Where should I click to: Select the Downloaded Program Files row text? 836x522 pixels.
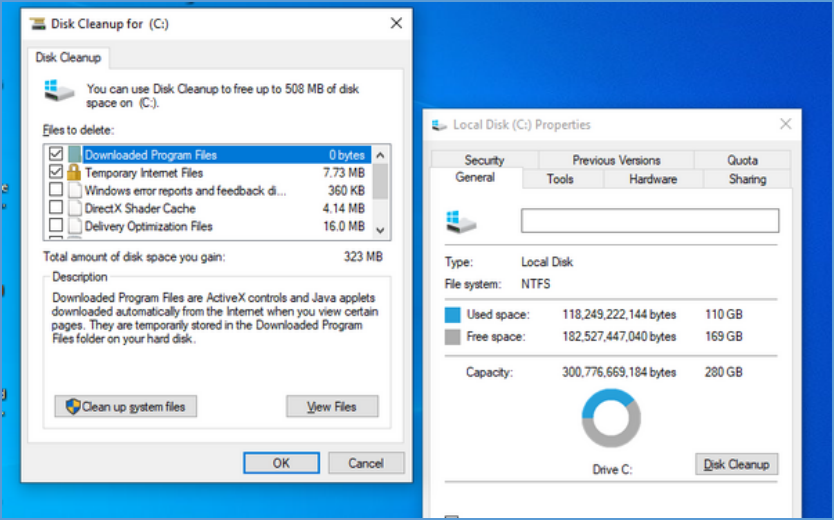151,155
